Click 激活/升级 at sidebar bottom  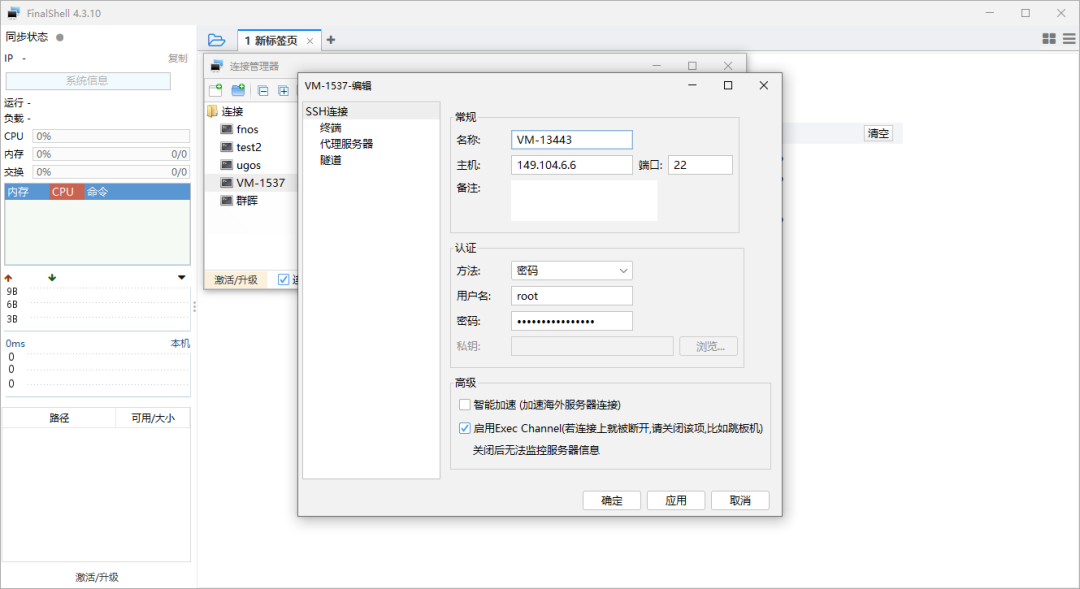(97, 577)
